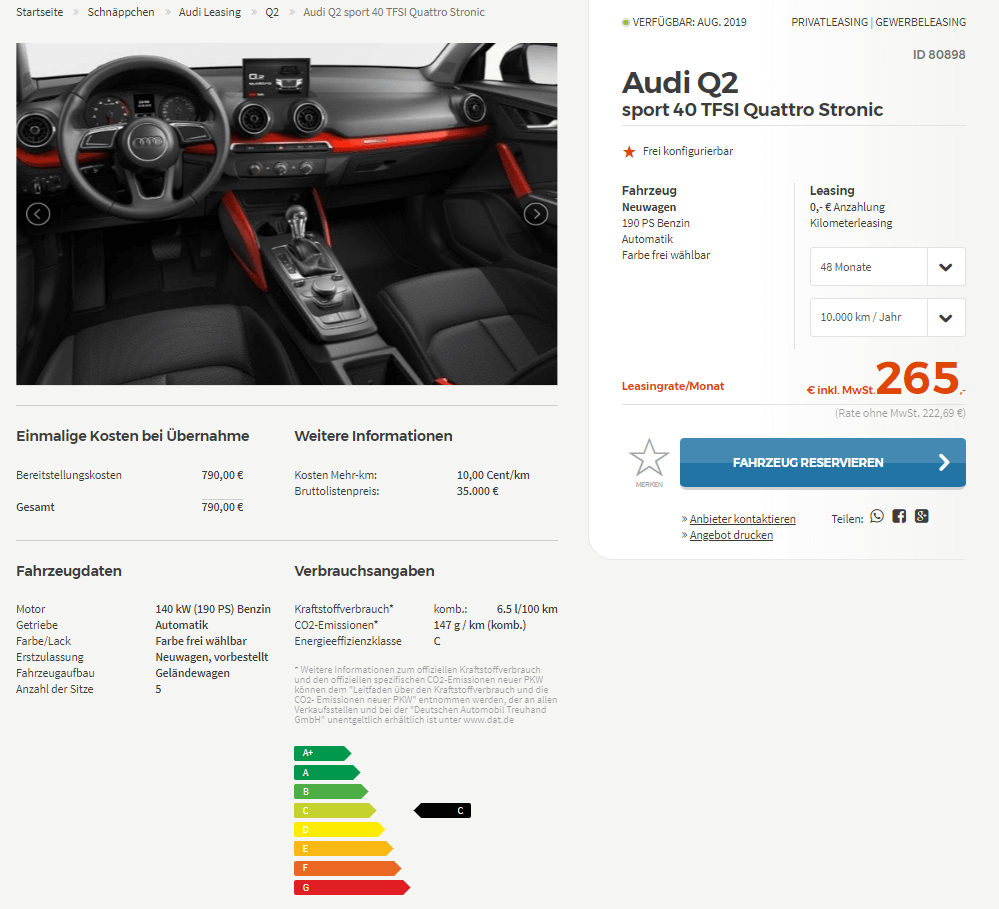Switch to Gewerbeleasing
The image size is (999, 909).
coord(921,22)
